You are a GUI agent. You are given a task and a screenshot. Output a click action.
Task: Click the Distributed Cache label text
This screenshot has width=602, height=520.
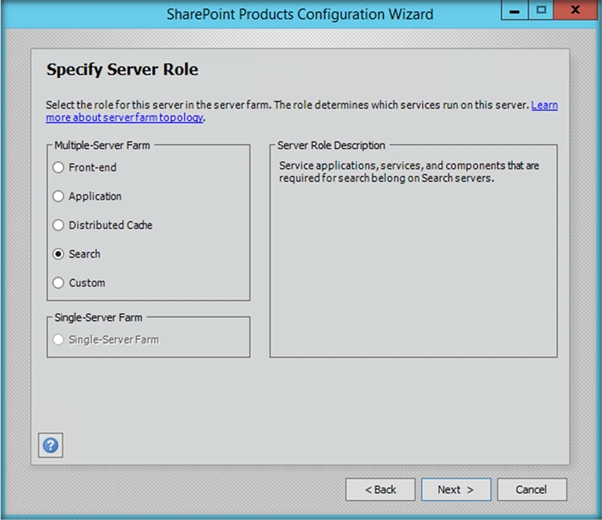111,225
